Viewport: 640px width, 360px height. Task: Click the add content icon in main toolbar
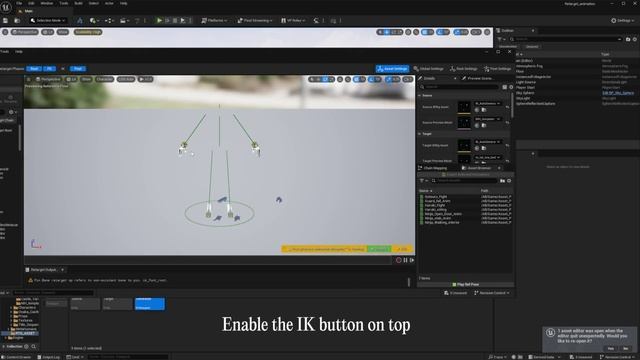(95, 20)
